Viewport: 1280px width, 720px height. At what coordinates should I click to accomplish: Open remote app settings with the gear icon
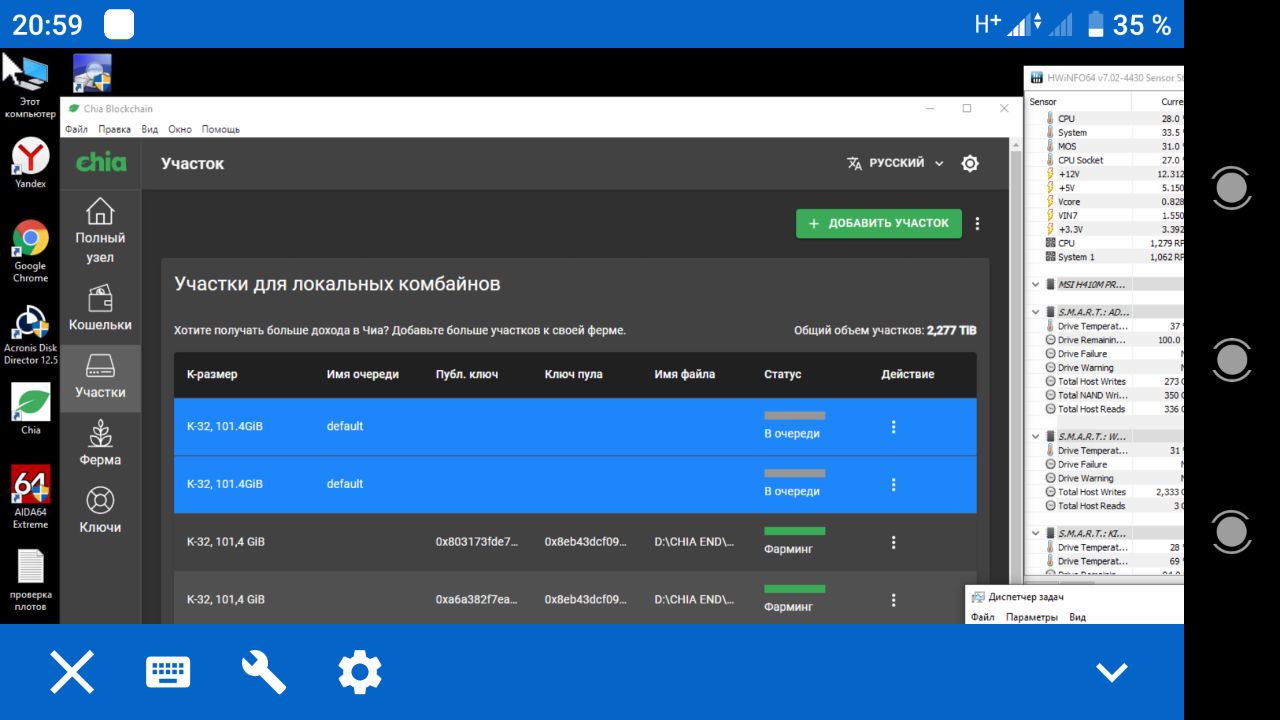(360, 672)
